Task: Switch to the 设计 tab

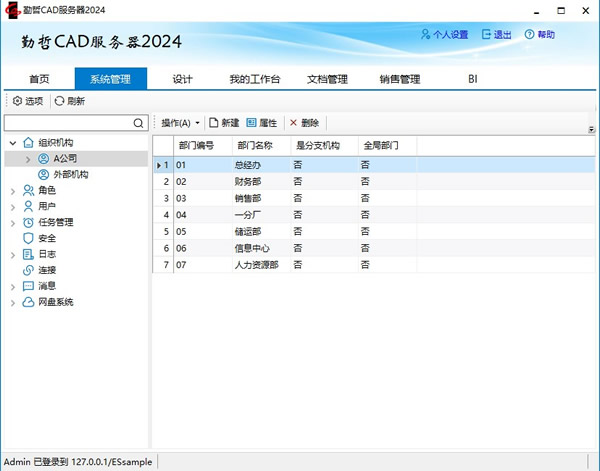Action: click(x=182, y=79)
